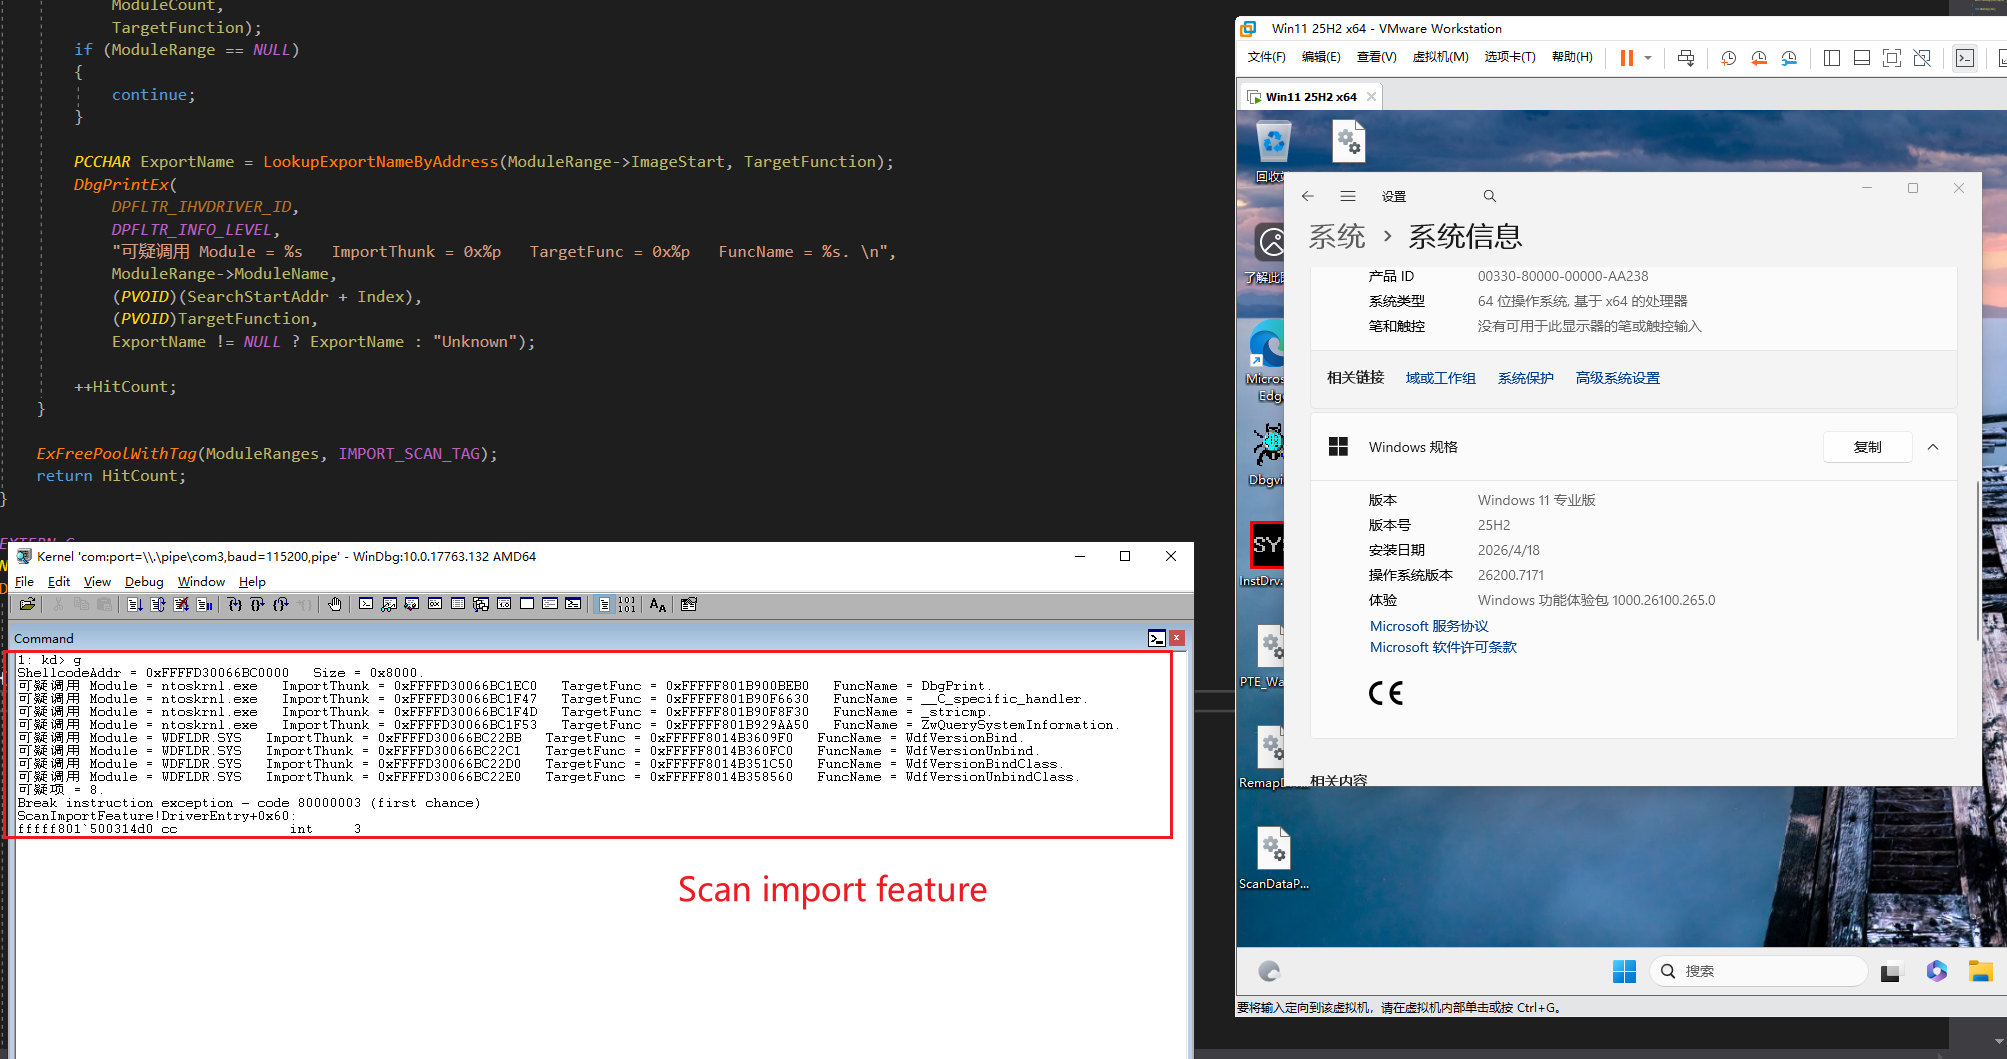Open the hamburger navigation menu in Settings
The height and width of the screenshot is (1059, 2007).
pos(1348,196)
